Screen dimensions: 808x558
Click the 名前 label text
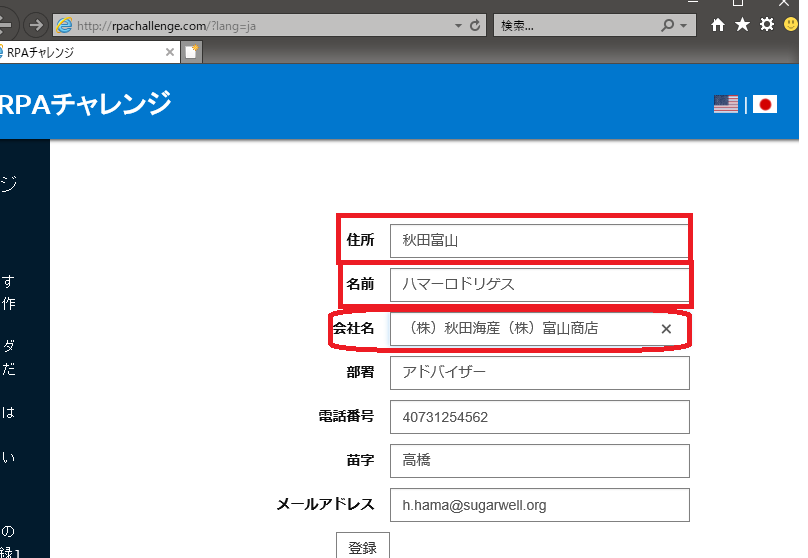[360, 284]
